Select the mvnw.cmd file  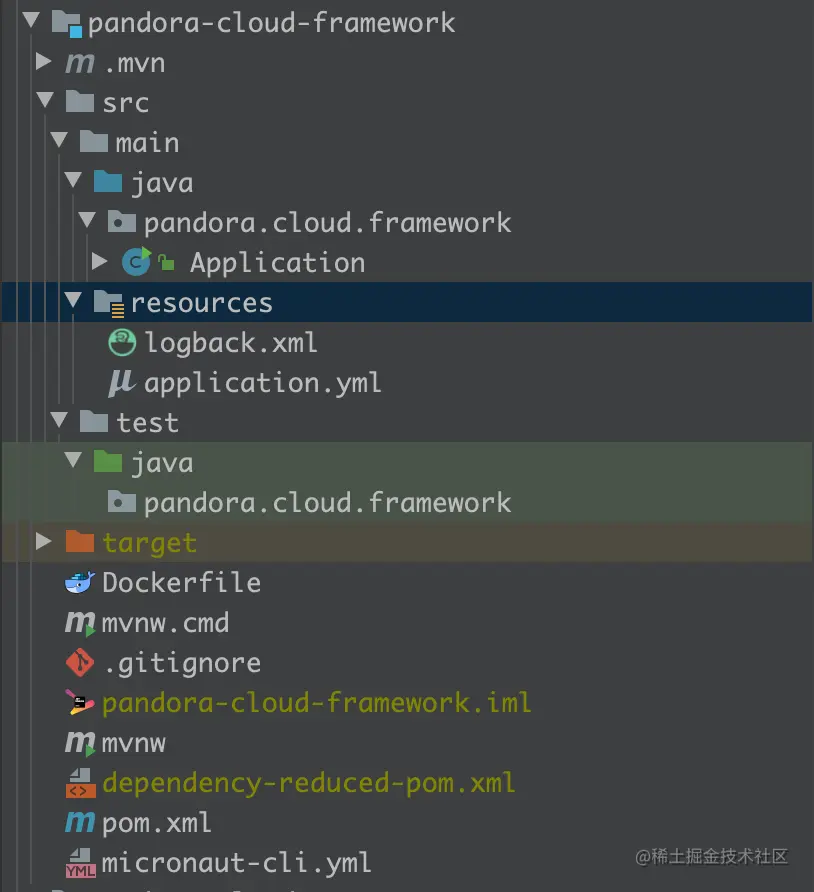tap(165, 623)
